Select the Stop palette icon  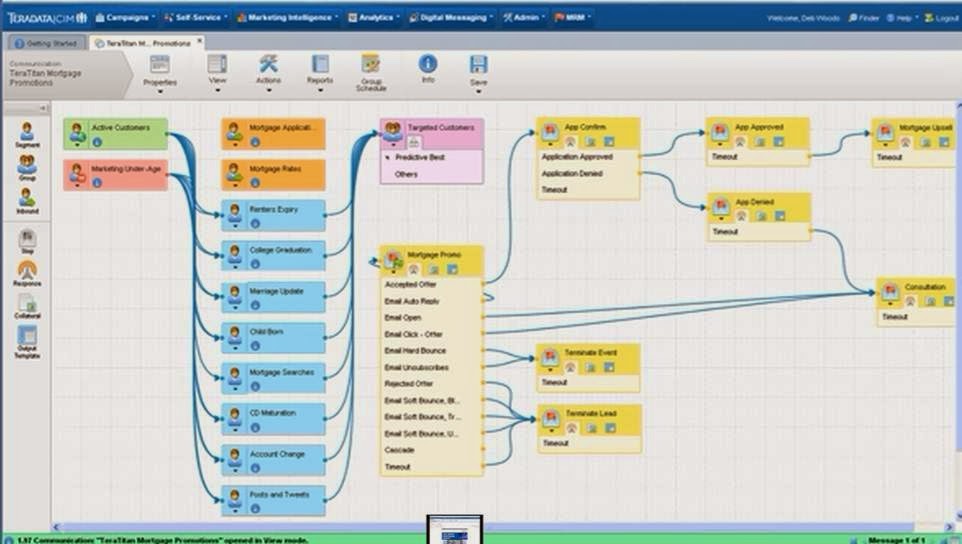[27, 238]
